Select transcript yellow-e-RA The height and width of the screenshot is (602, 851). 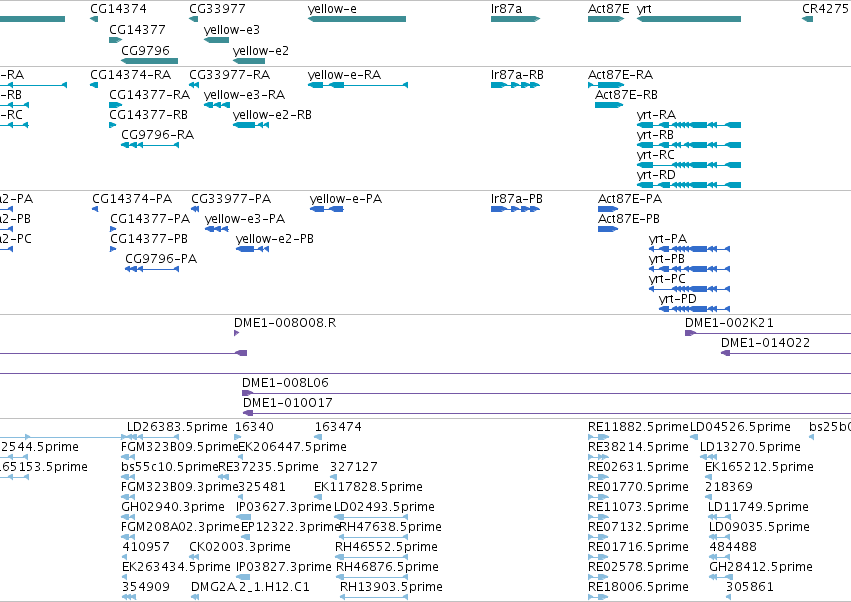pos(344,75)
